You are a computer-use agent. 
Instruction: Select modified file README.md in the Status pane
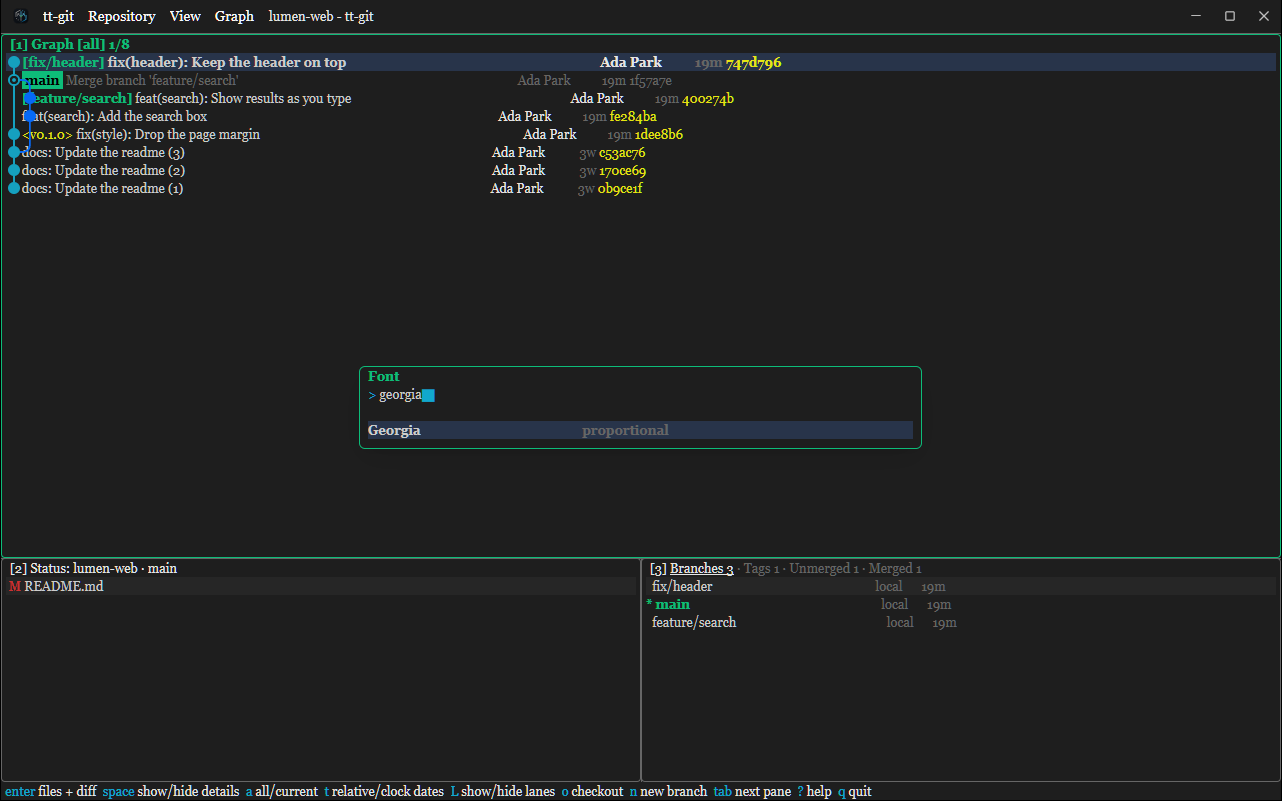pyautogui.click(x=321, y=586)
